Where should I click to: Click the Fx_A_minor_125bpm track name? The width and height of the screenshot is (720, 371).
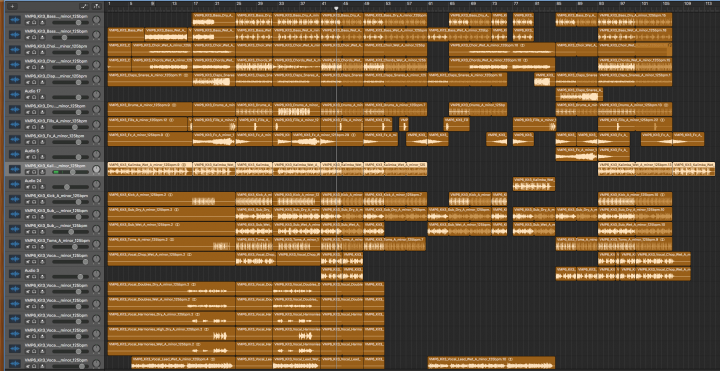(x=55, y=136)
